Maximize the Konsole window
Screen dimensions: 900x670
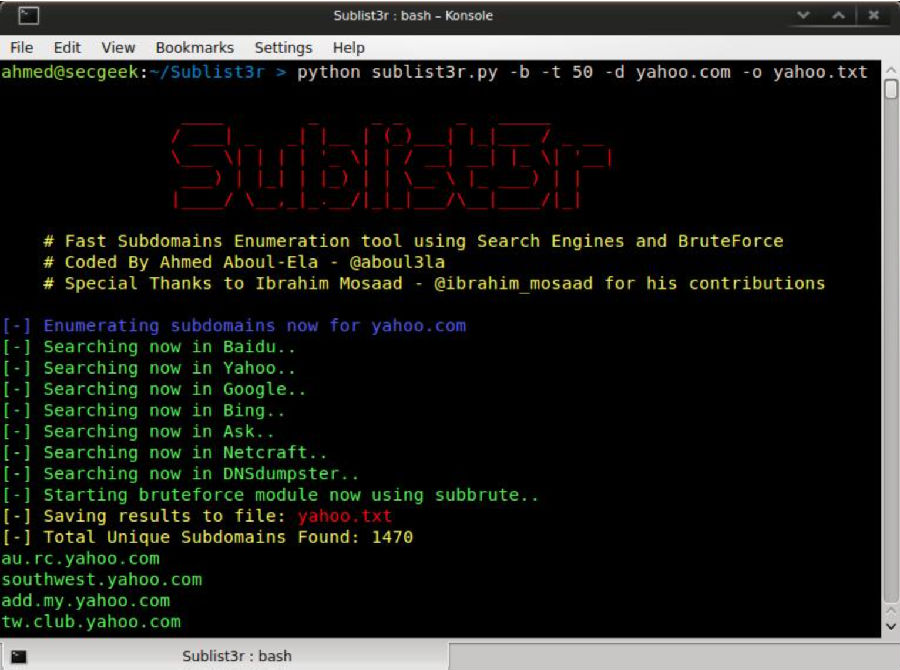pos(838,16)
